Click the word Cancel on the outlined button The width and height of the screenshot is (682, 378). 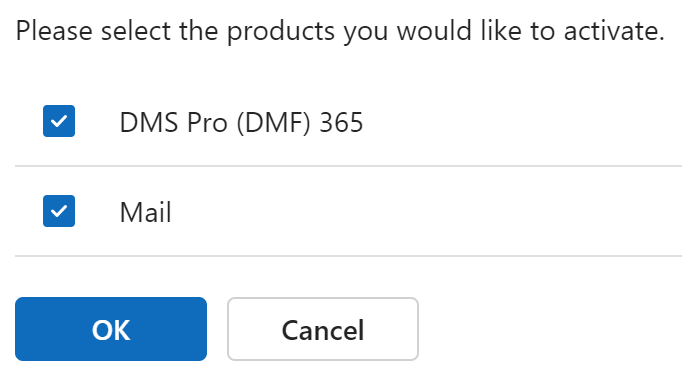pos(323,330)
